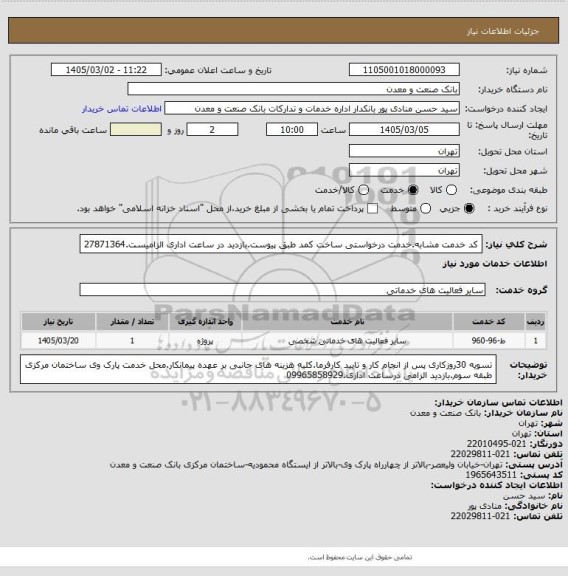The width and height of the screenshot is (568, 576).
Task: Click کد خدمت column header
Action: [x=489, y=321]
